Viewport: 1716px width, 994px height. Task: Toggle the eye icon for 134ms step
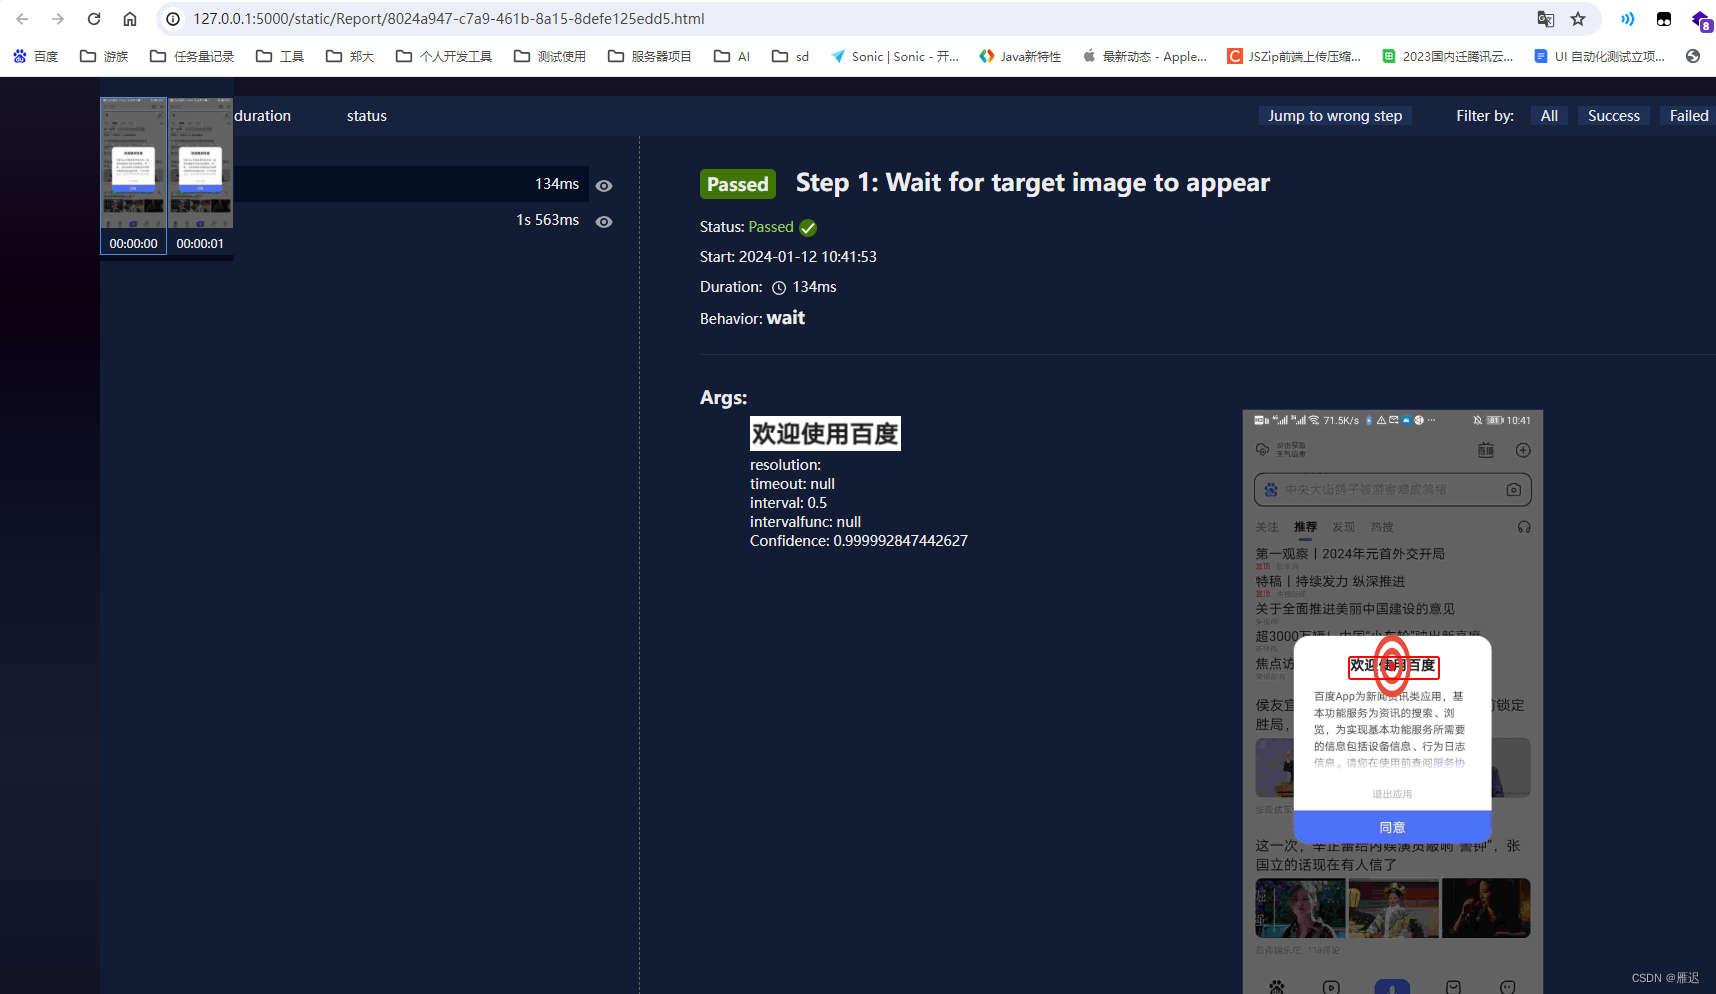pos(604,185)
